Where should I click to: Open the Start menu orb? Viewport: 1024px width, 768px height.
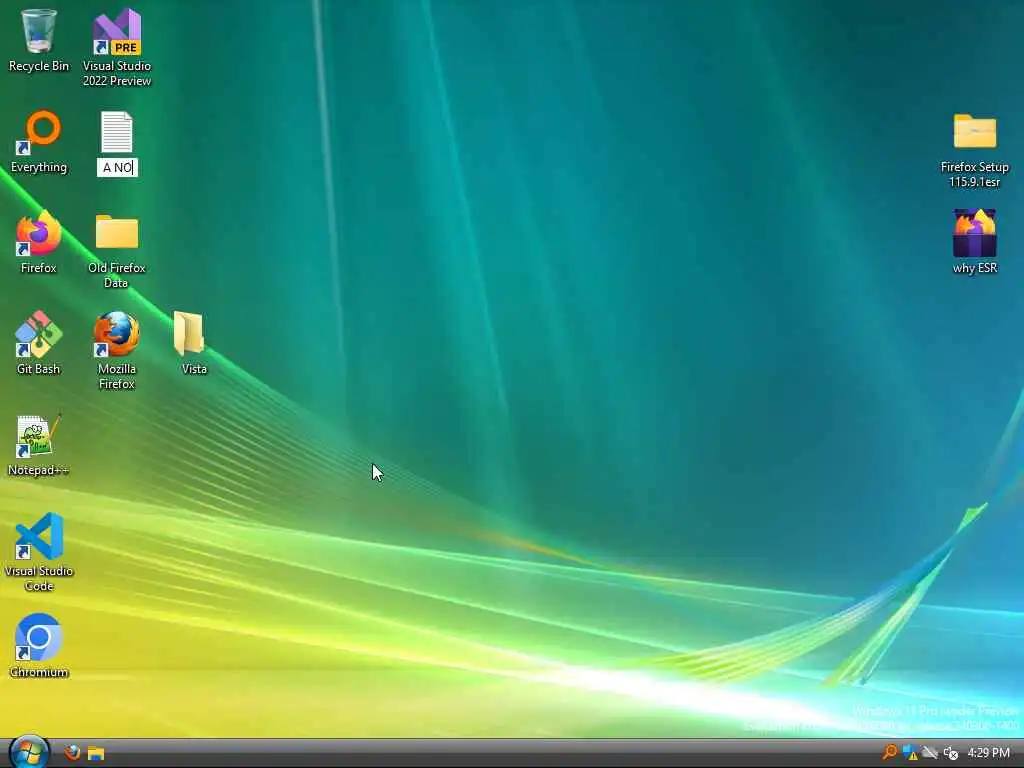29,752
